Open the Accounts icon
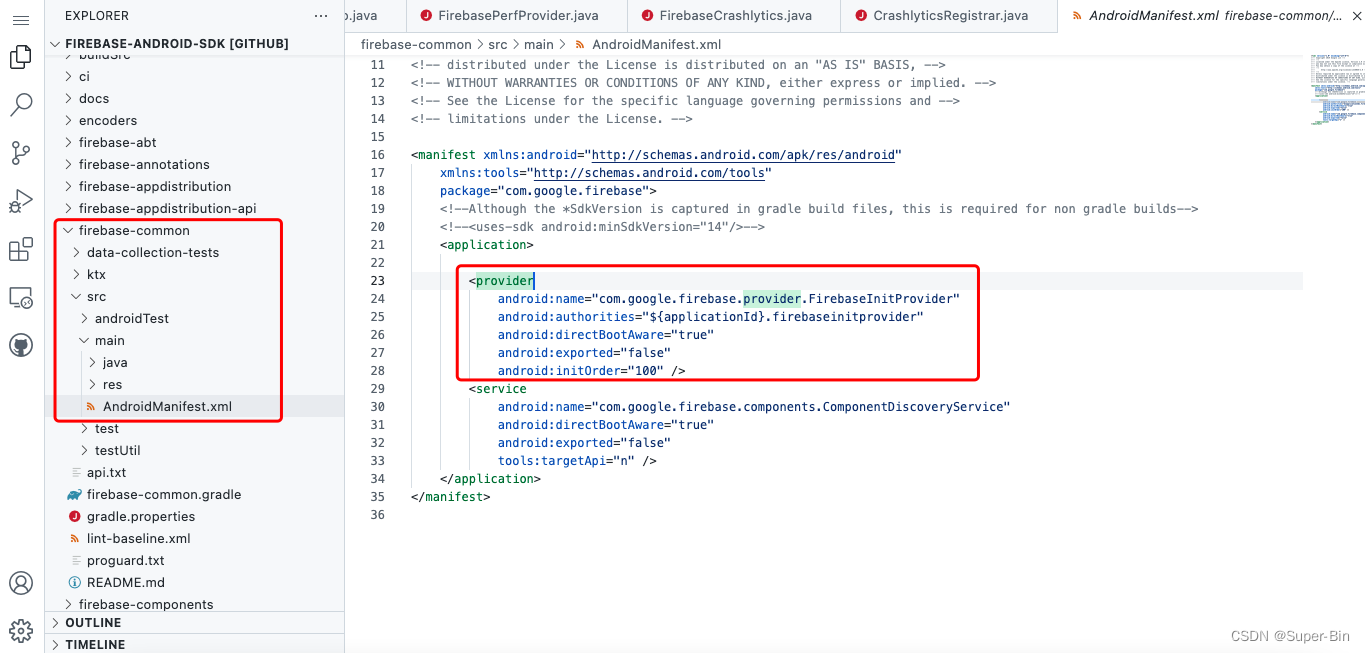Screen dimensions: 1365x653 point(21,583)
